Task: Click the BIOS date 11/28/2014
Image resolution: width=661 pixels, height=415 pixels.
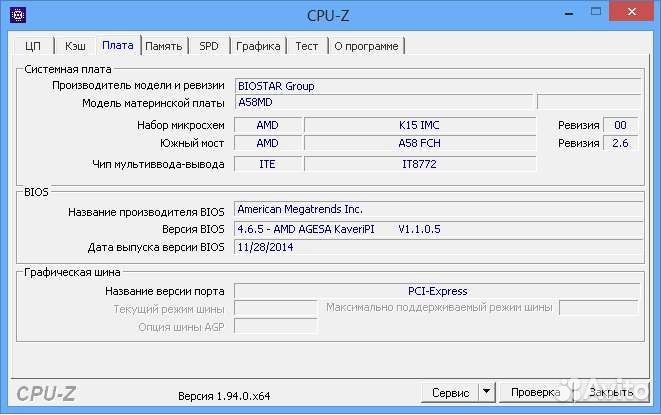Action: (x=438, y=247)
